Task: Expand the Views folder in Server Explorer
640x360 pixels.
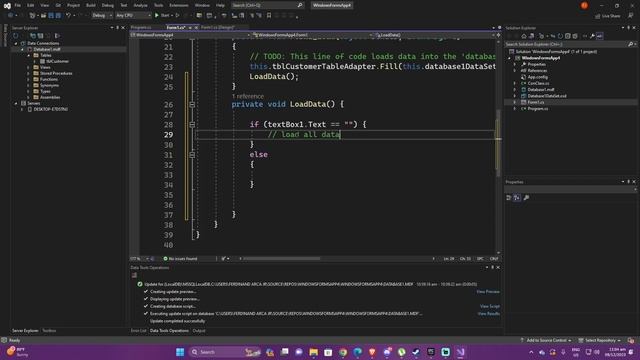Action: pos(29,67)
